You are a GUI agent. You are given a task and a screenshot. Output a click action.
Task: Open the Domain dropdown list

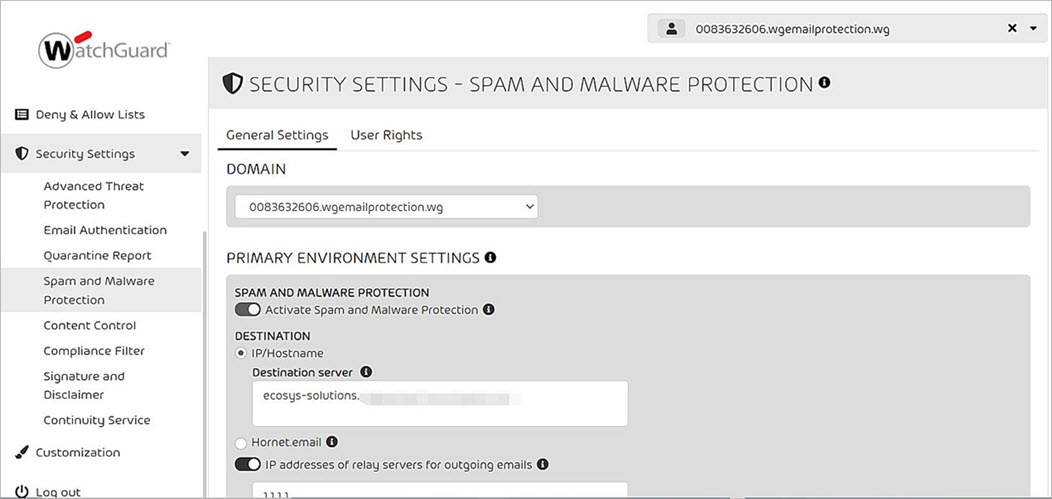[x=386, y=207]
